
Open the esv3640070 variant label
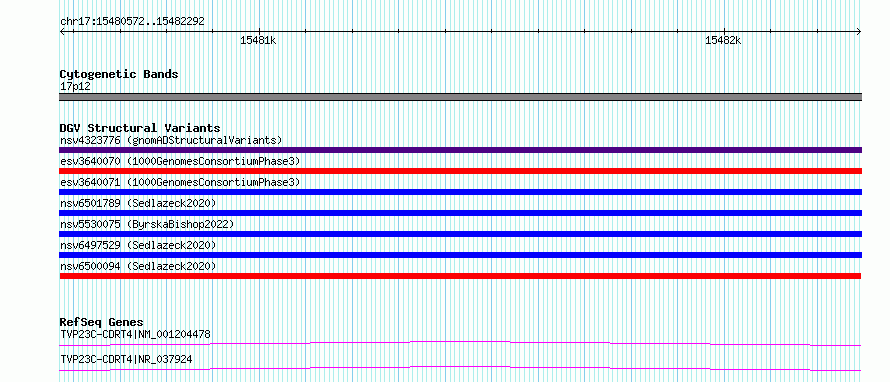tap(180, 161)
